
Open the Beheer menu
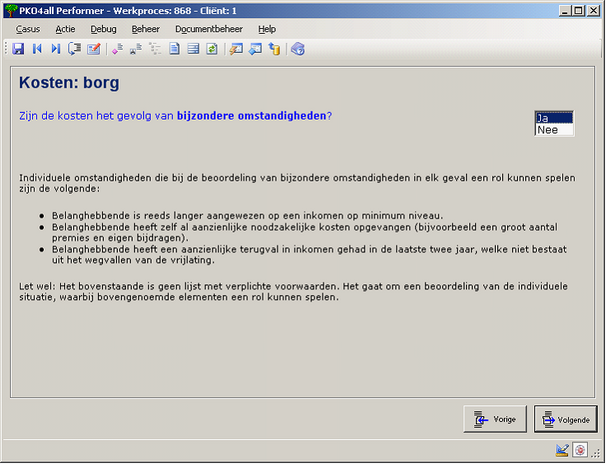[x=145, y=29]
